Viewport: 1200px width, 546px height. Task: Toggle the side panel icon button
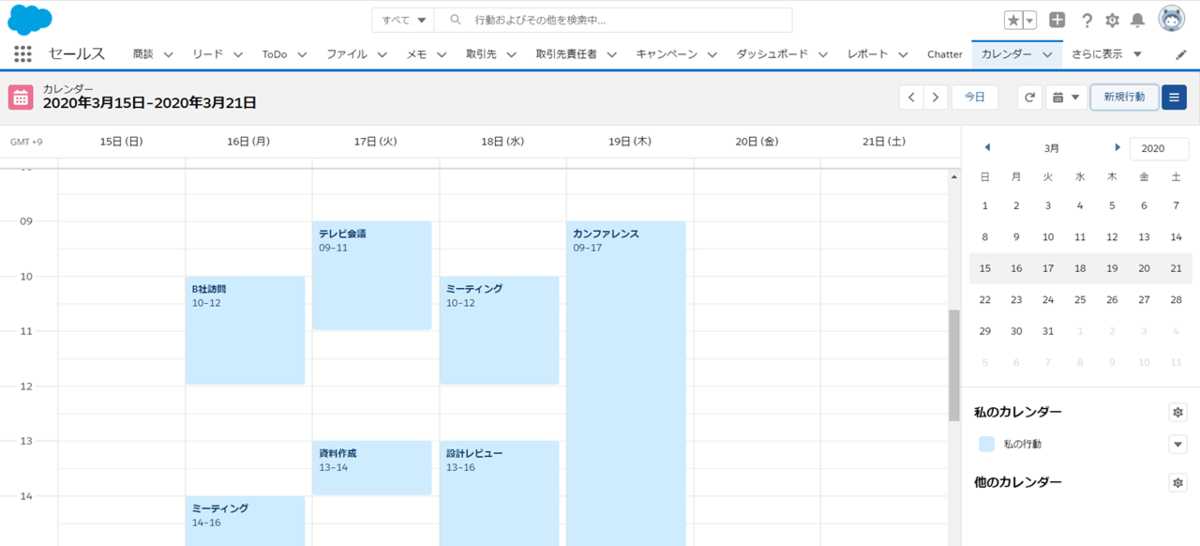[1175, 97]
